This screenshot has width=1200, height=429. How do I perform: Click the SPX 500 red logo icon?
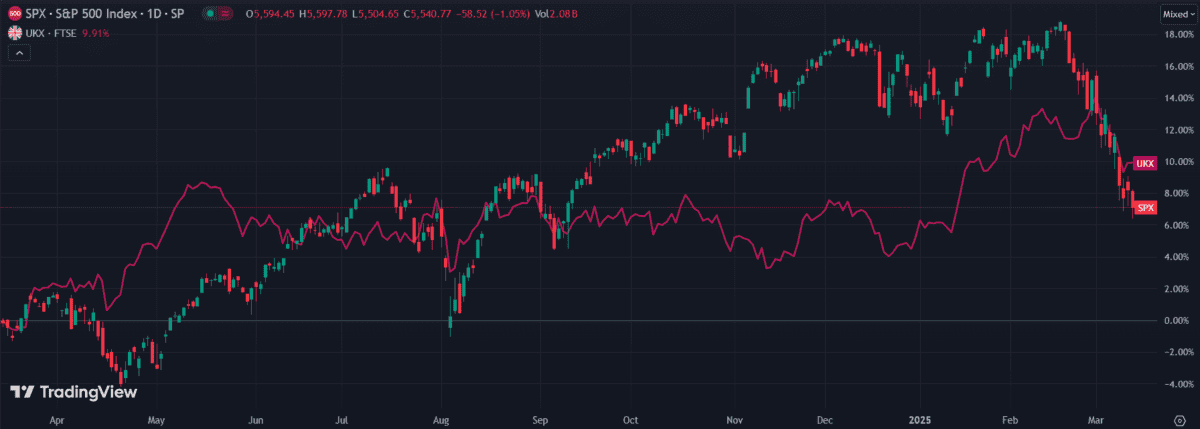coord(15,14)
